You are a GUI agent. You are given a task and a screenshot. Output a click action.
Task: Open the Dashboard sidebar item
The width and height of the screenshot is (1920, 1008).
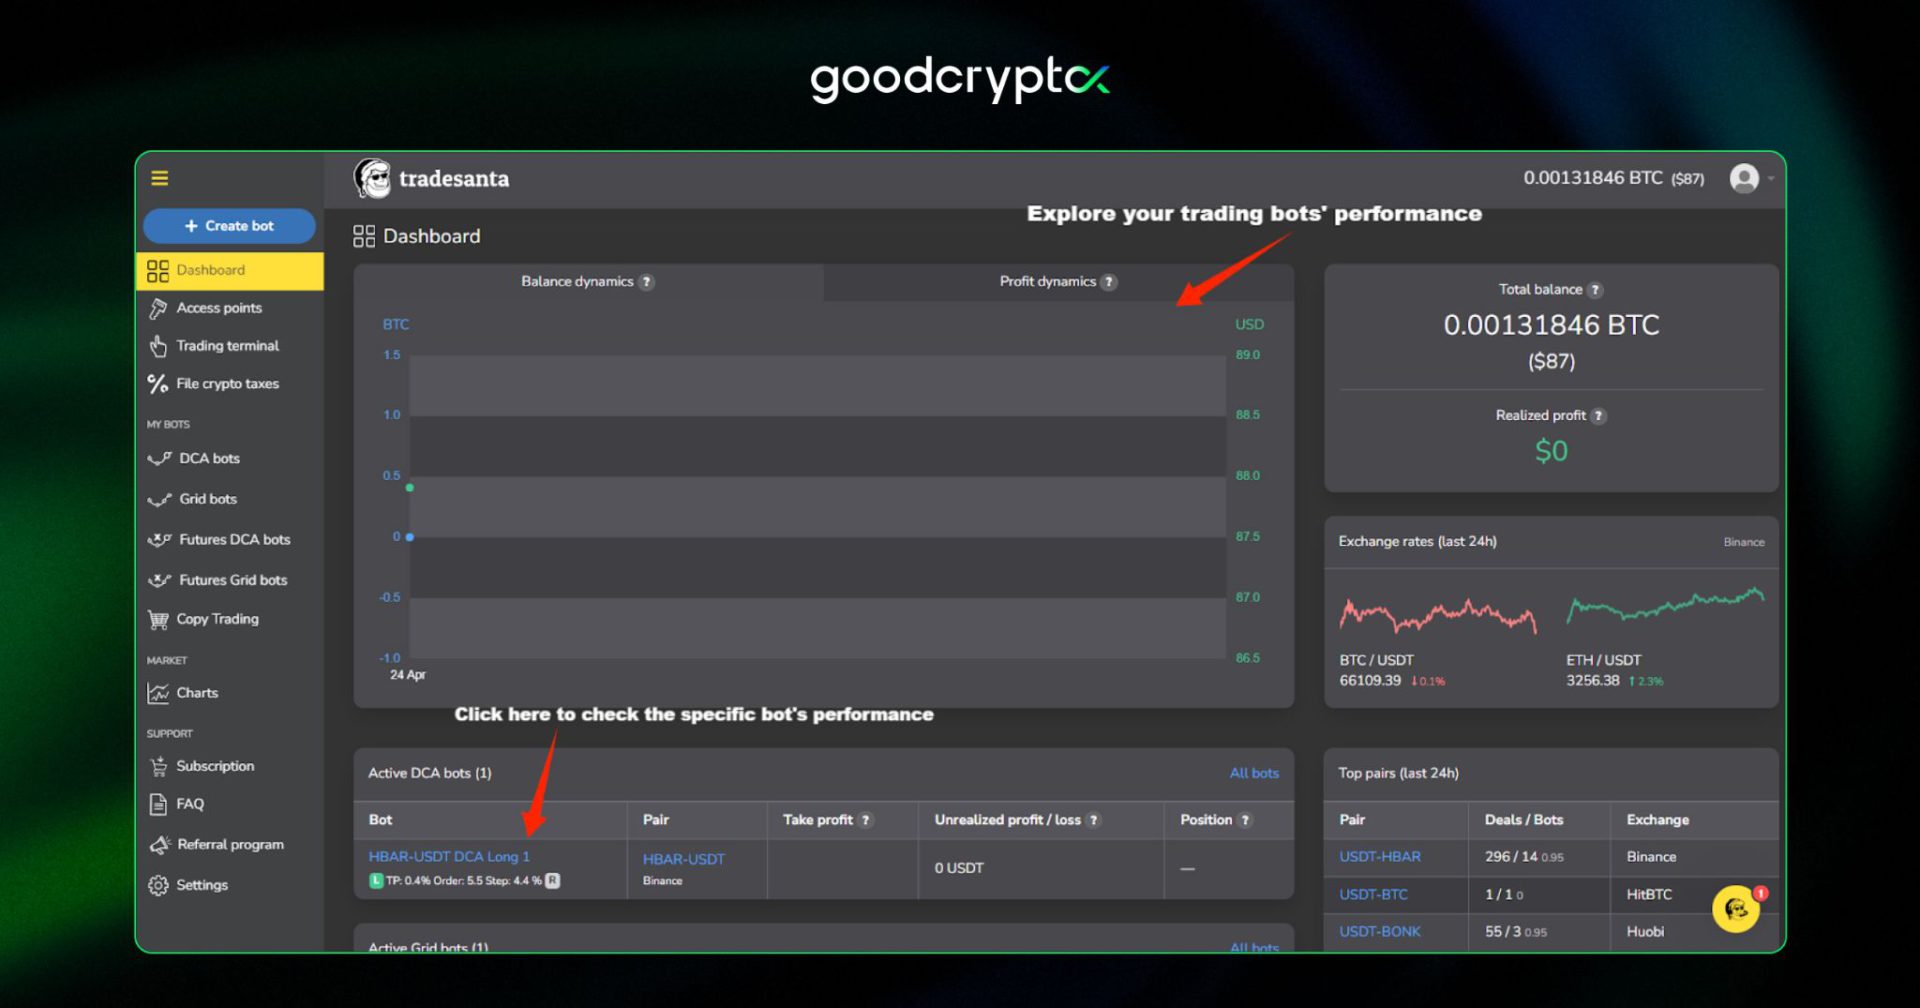click(230, 270)
